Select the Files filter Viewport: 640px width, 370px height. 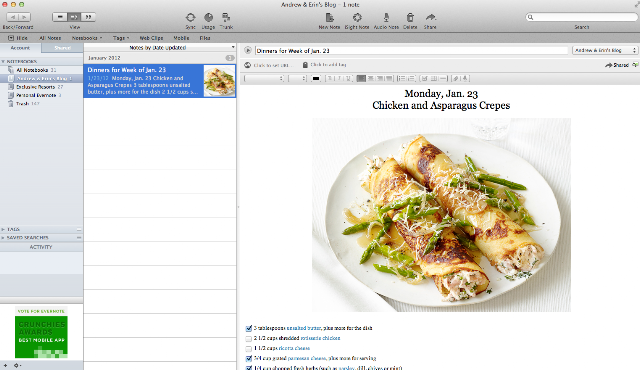point(205,38)
